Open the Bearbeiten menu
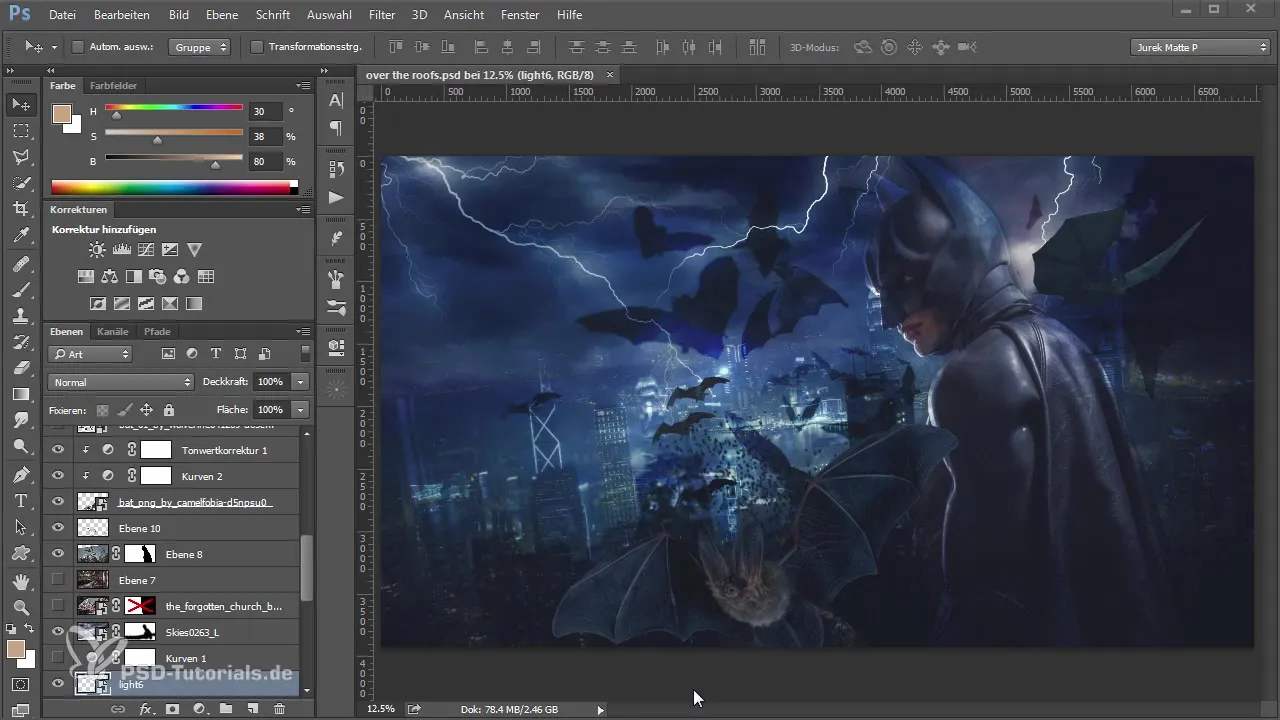1280x720 pixels. pos(121,15)
